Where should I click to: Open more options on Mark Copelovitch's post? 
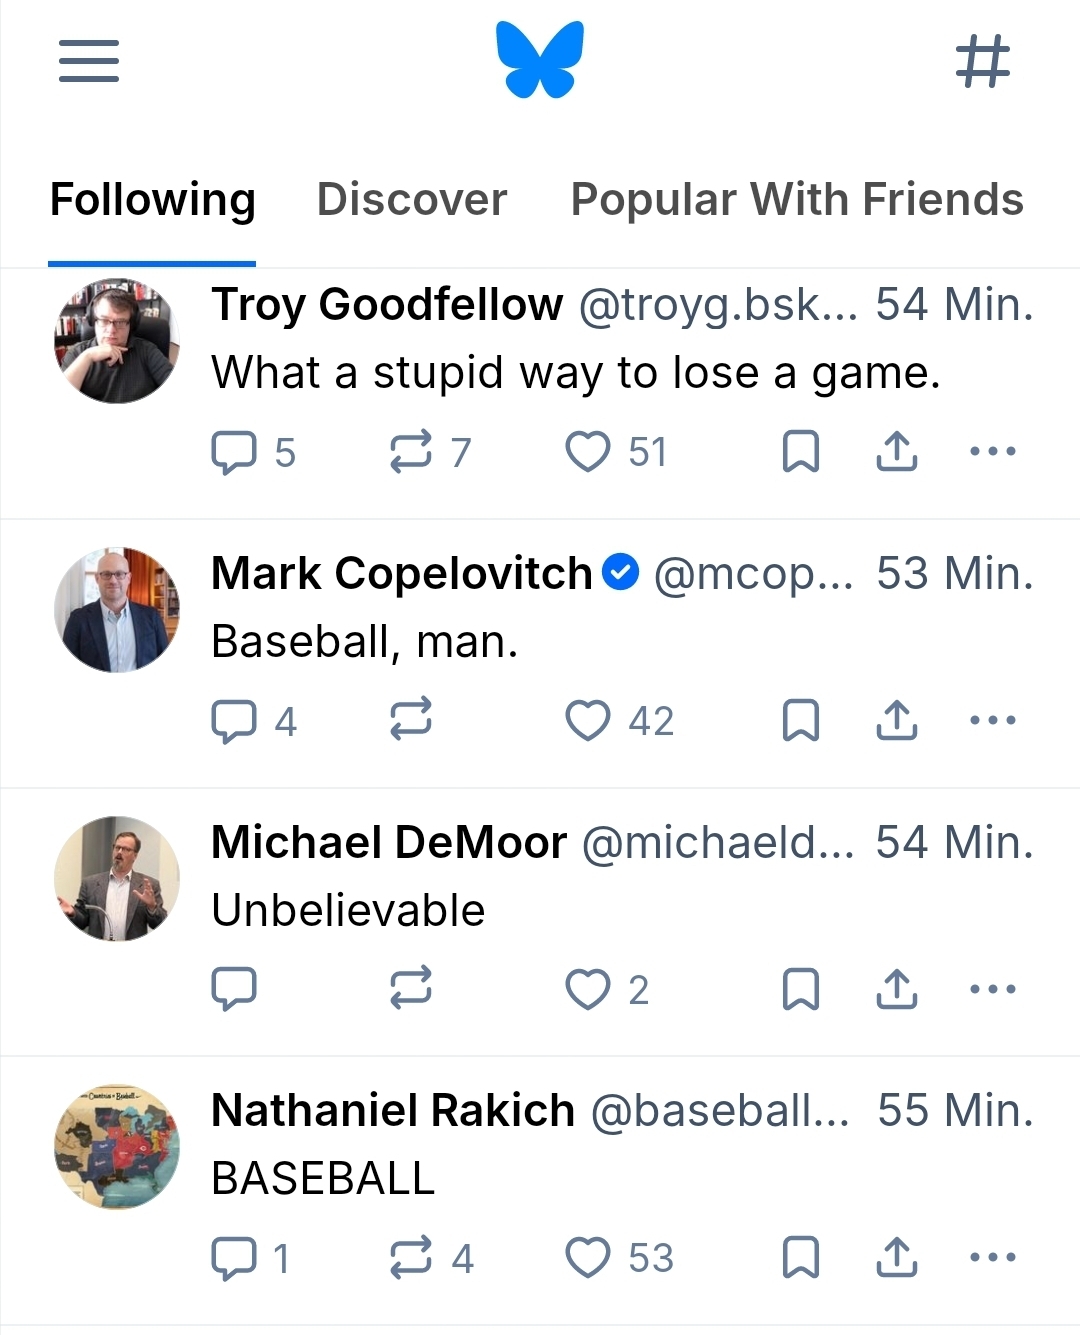pyautogui.click(x=993, y=721)
